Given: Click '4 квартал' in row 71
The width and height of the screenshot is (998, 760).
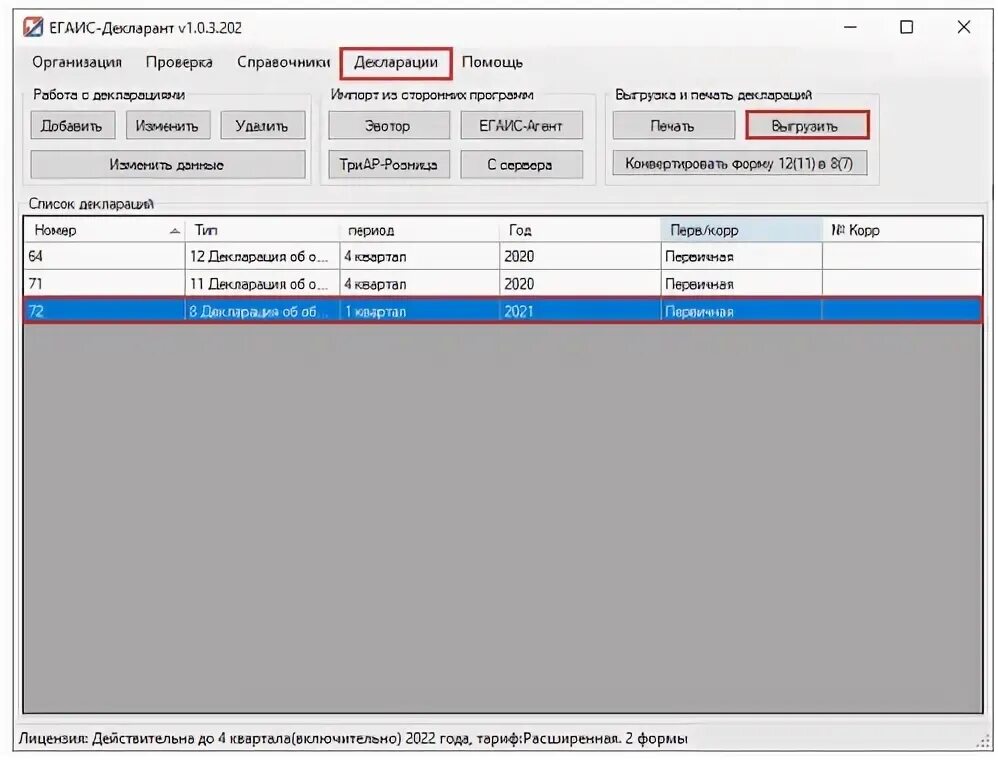Looking at the screenshot, I should tap(419, 284).
